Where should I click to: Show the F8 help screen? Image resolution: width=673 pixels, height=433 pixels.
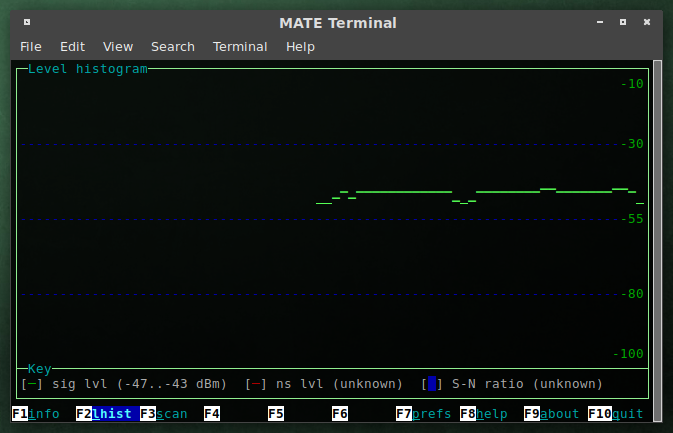[484, 414]
